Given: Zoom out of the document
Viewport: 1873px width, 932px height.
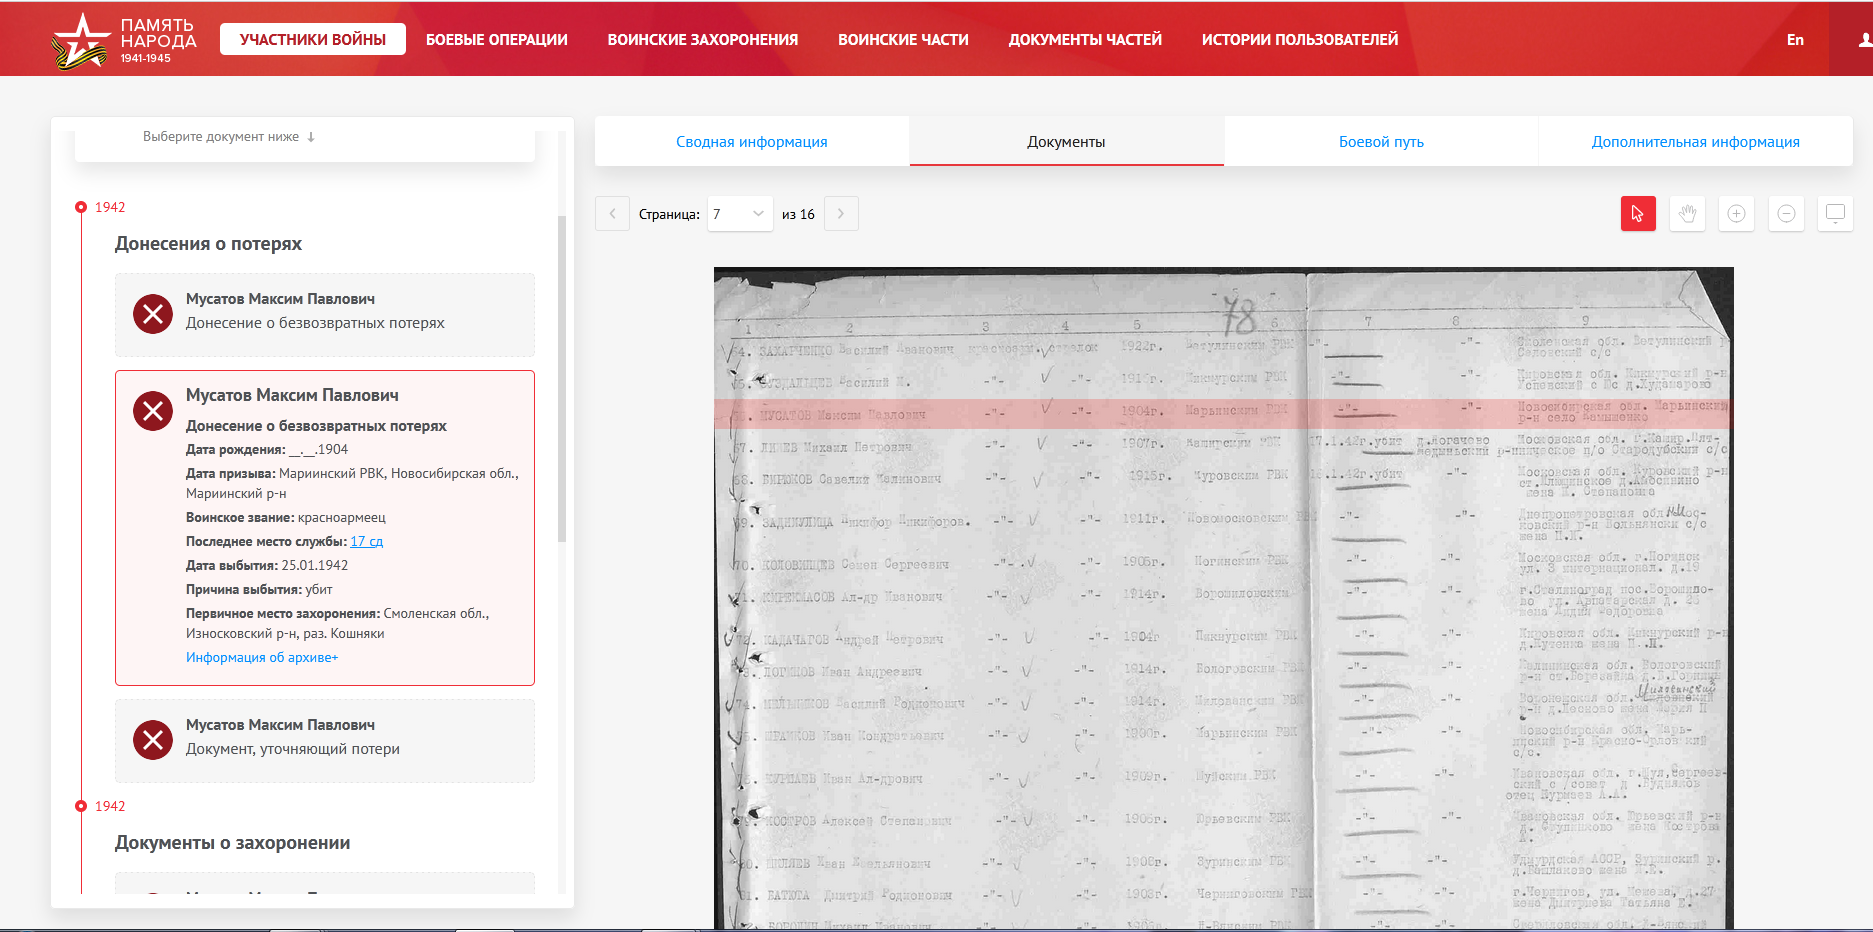Looking at the screenshot, I should (x=1786, y=214).
